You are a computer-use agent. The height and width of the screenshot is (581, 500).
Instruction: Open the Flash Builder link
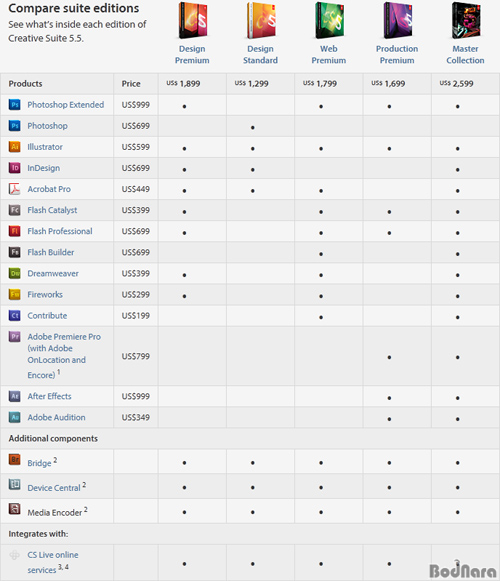point(51,252)
